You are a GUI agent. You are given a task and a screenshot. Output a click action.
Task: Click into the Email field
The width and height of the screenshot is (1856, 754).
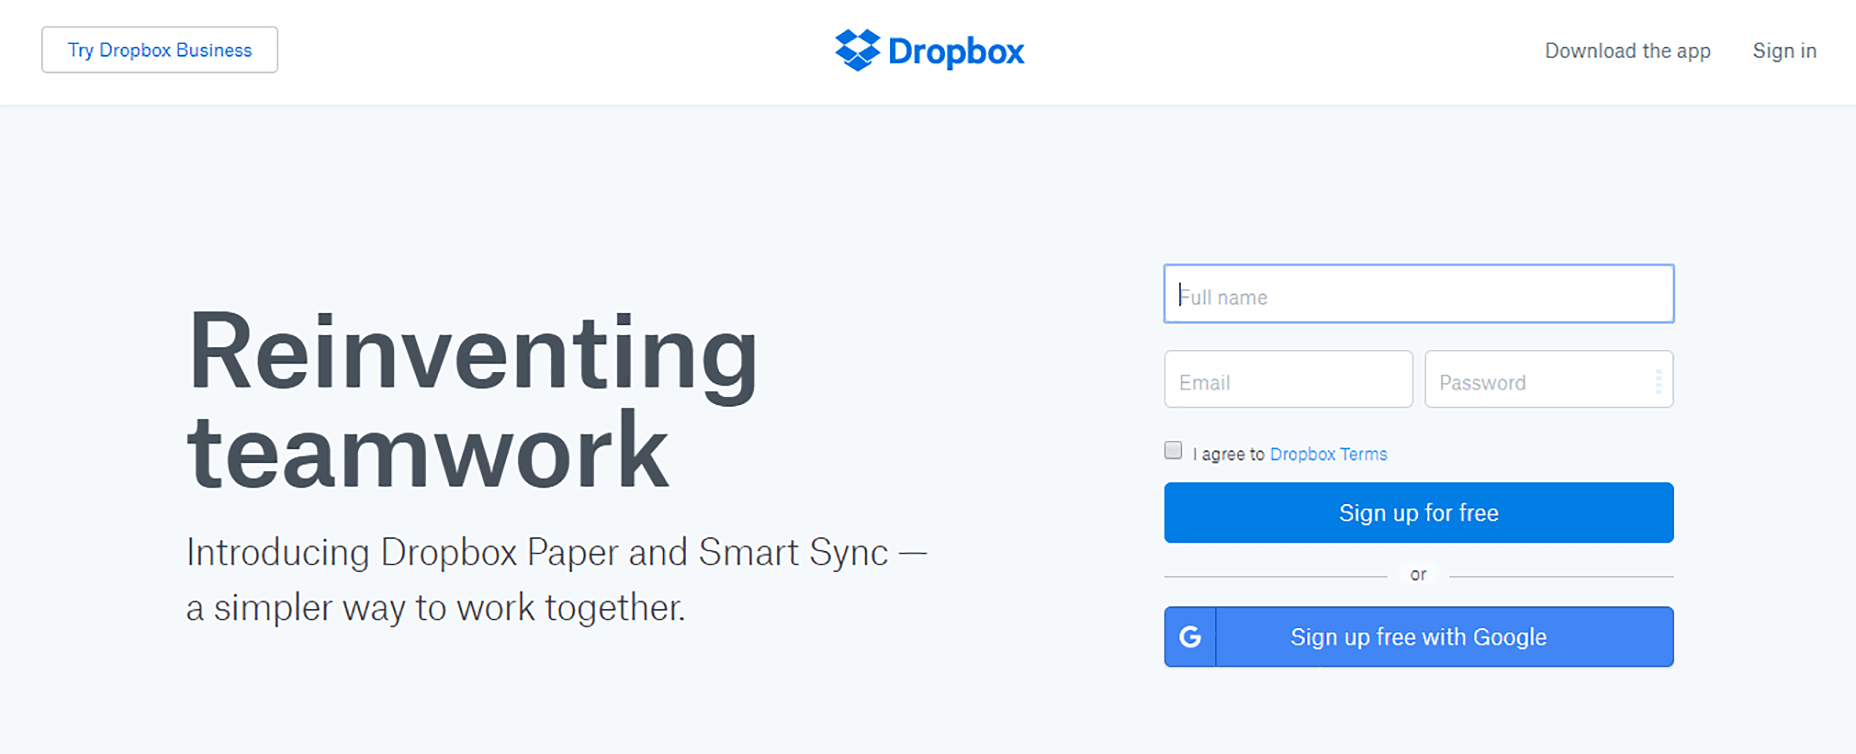pos(1288,379)
